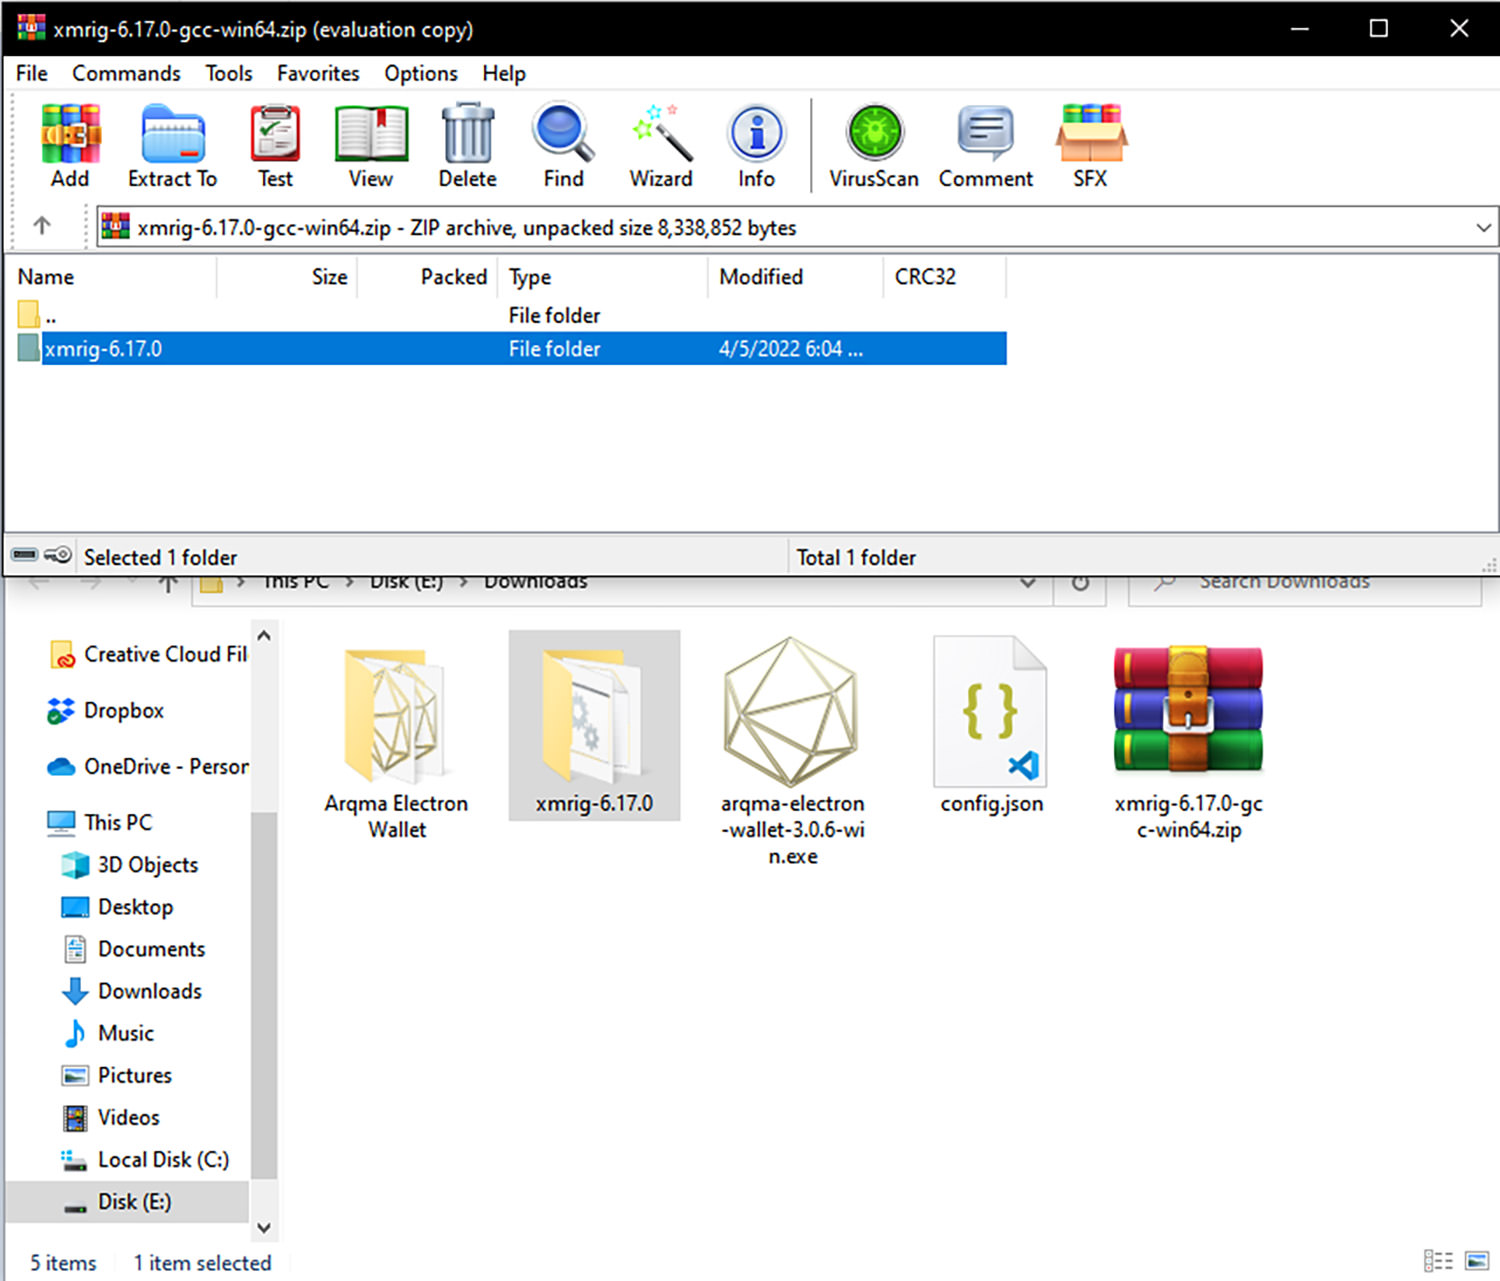Sort by Type column header
The image size is (1500, 1281).
603,277
